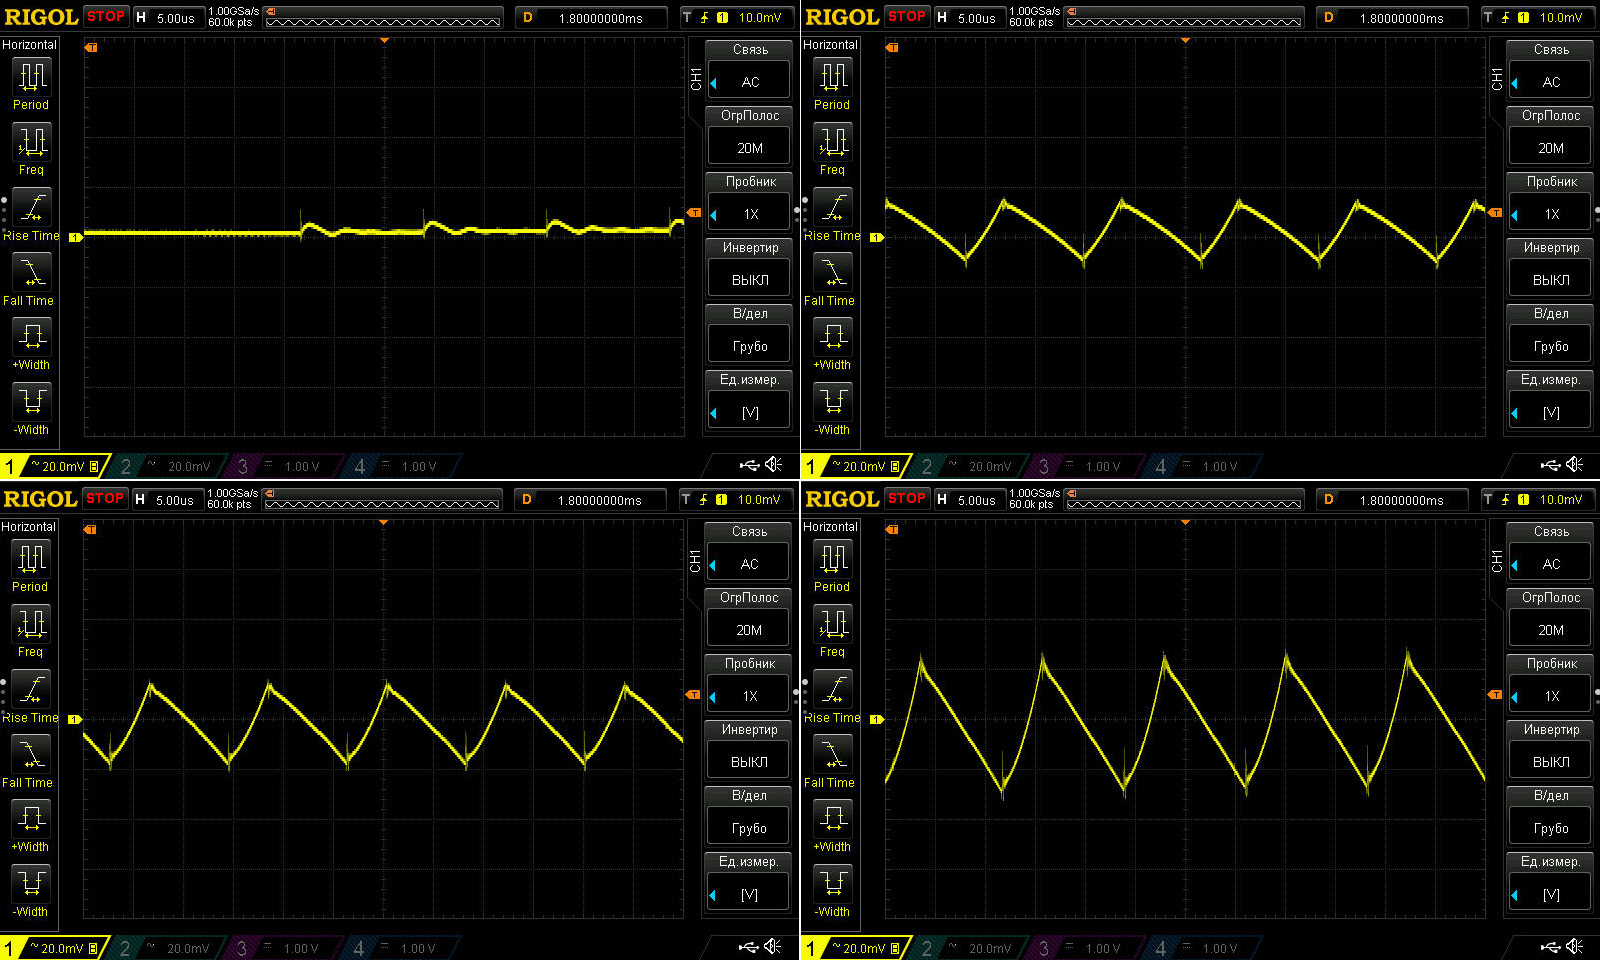Click the speaker sound icon in bottom-left scope
Image resolution: width=1600 pixels, height=960 pixels.
pyautogui.click(x=773, y=946)
